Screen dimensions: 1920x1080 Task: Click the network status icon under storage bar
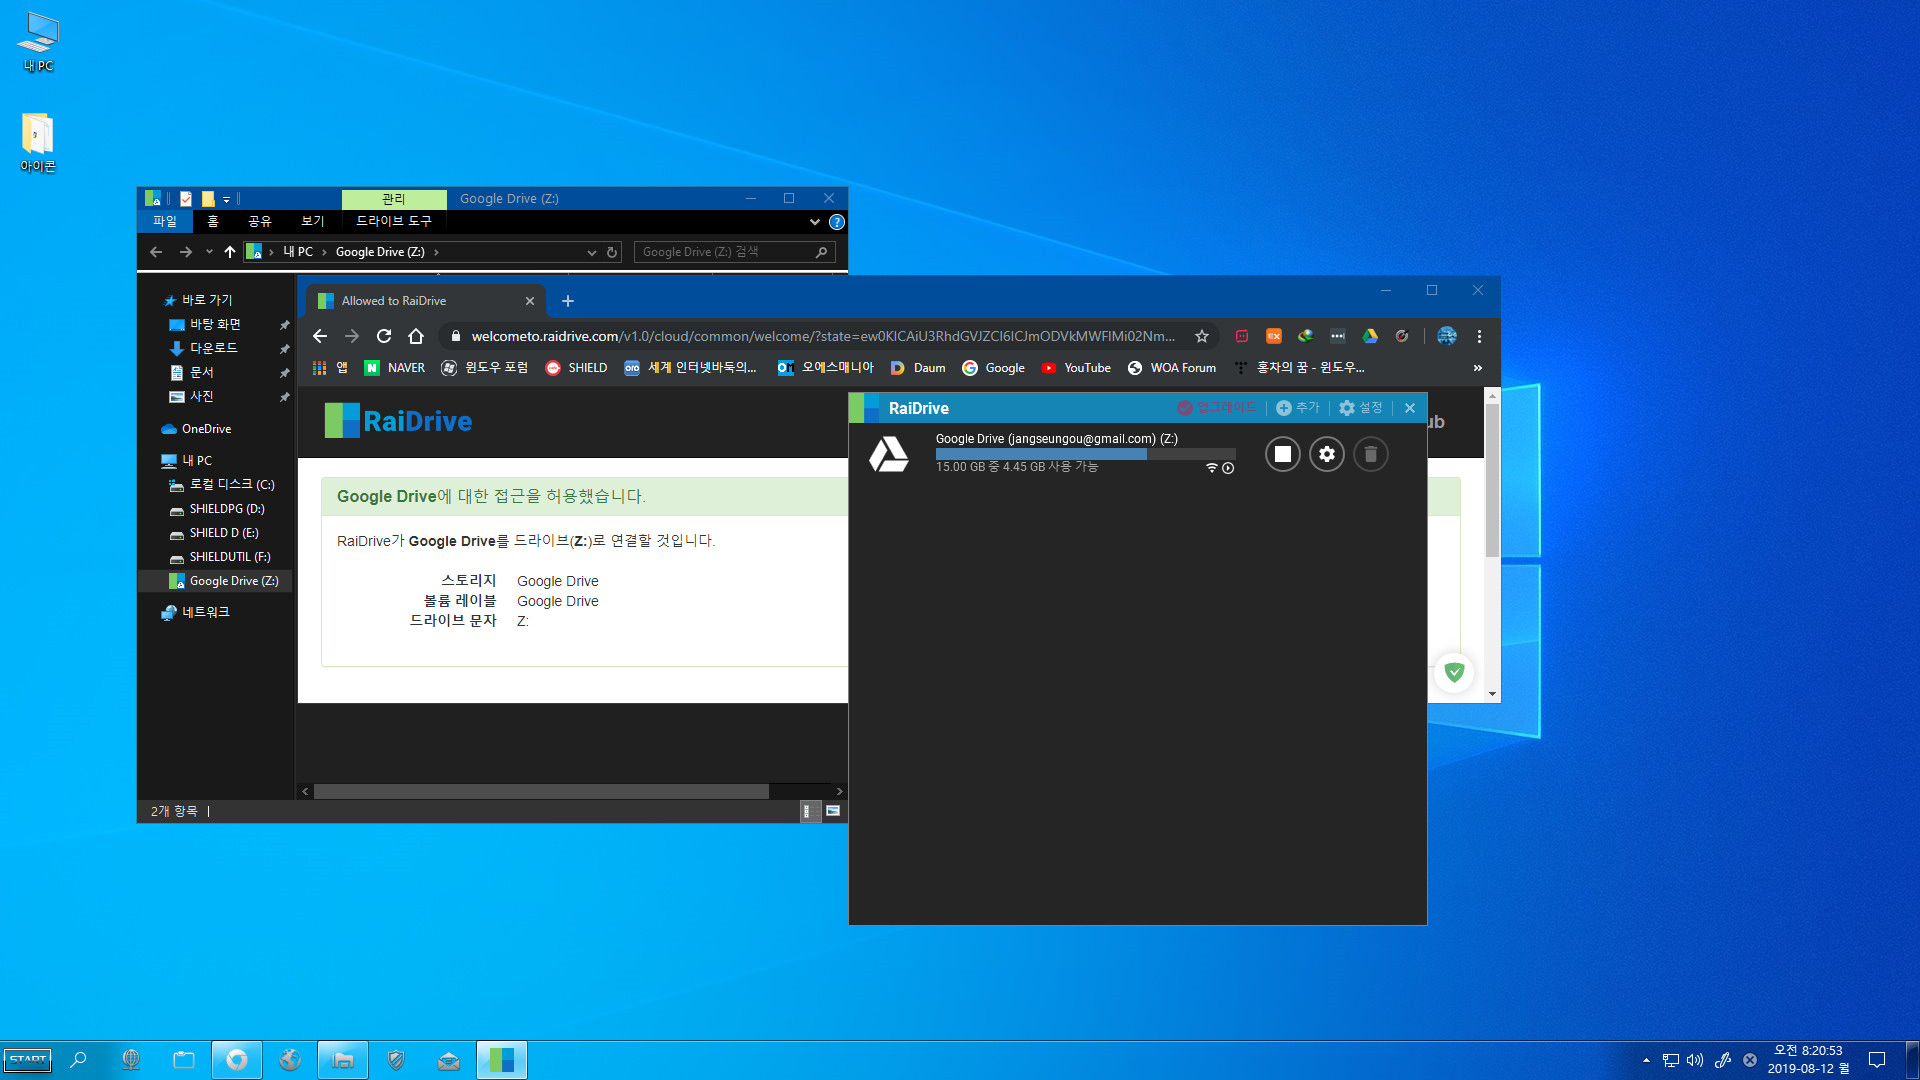(x=1211, y=468)
